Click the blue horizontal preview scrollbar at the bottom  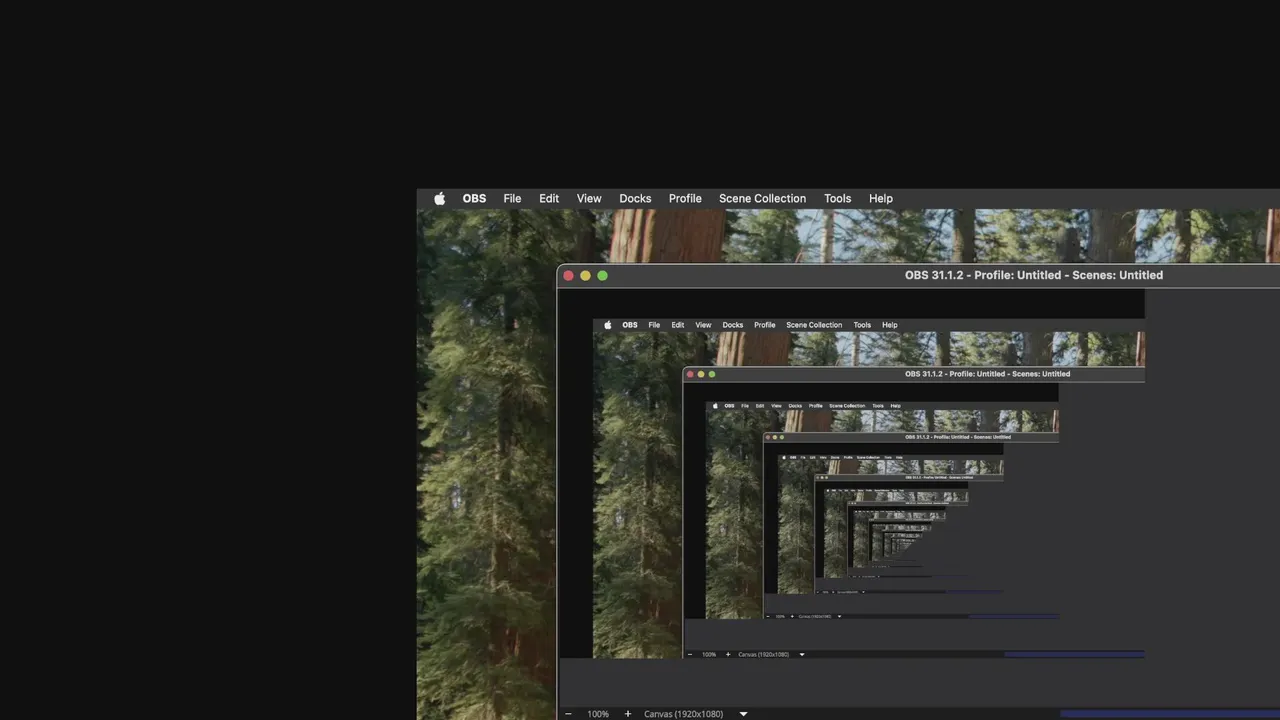coord(1170,714)
